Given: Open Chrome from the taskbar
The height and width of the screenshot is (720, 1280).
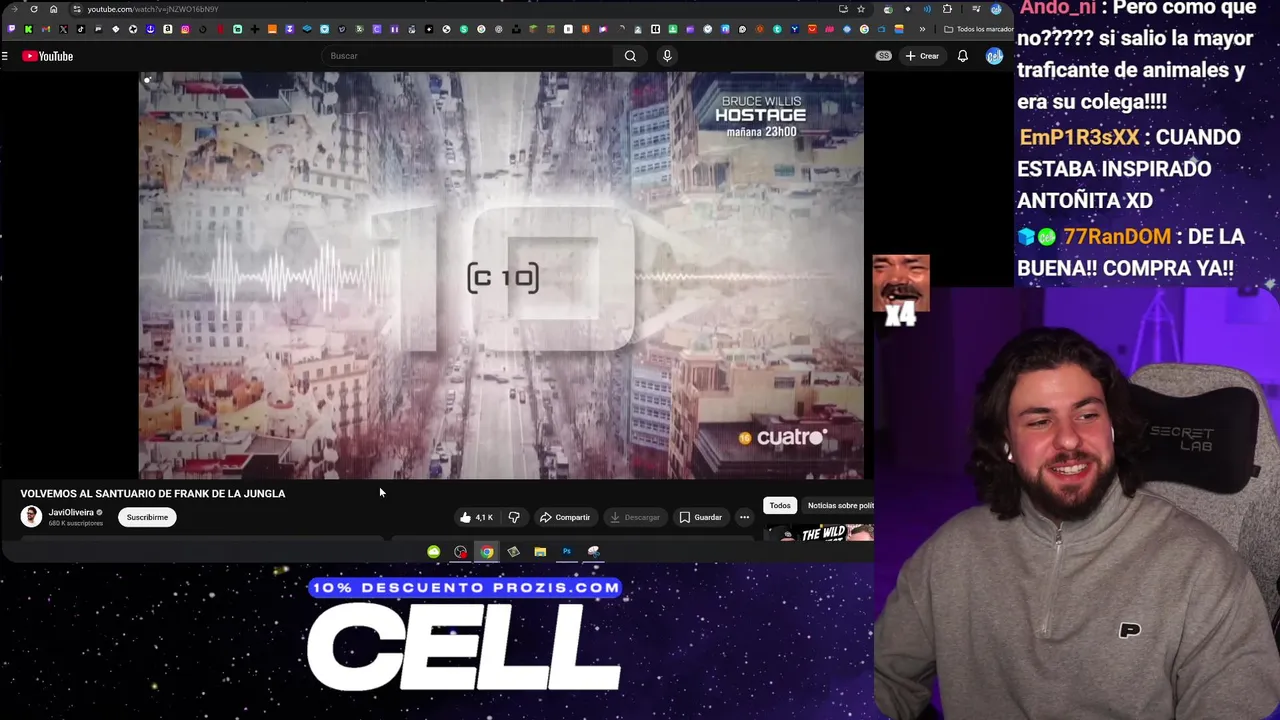Looking at the screenshot, I should [486, 551].
